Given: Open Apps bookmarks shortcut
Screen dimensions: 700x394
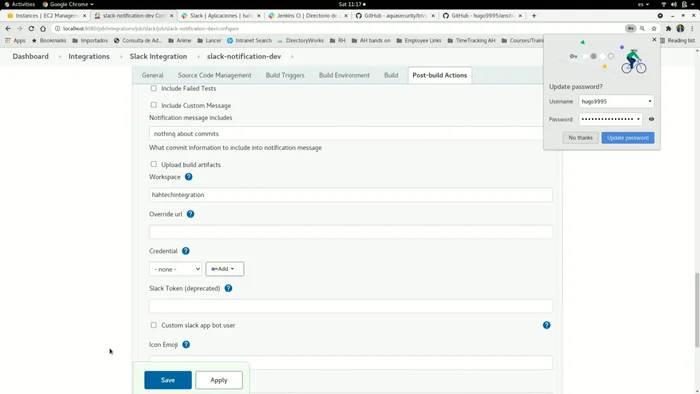Looking at the screenshot, I should [15, 41].
